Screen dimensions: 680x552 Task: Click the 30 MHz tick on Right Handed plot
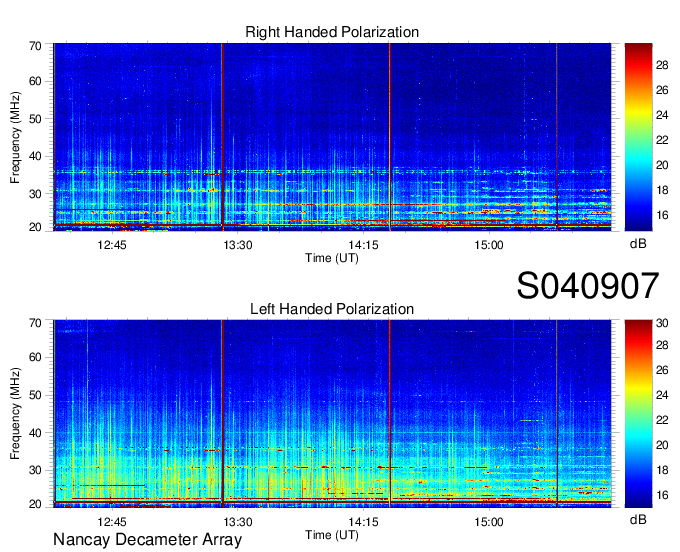point(35,194)
